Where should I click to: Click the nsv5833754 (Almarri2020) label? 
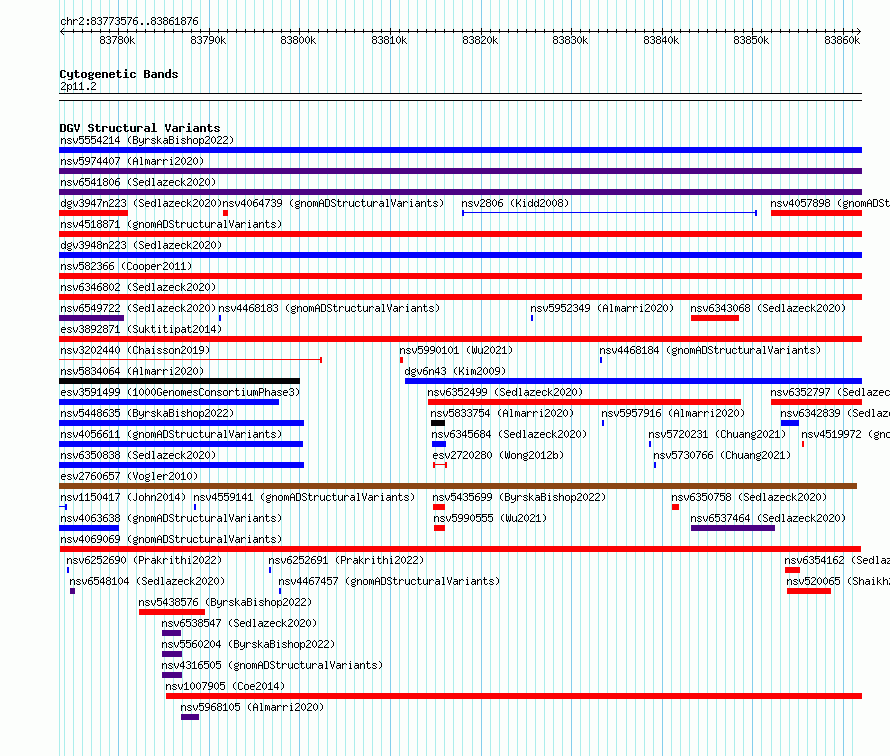pos(502,413)
